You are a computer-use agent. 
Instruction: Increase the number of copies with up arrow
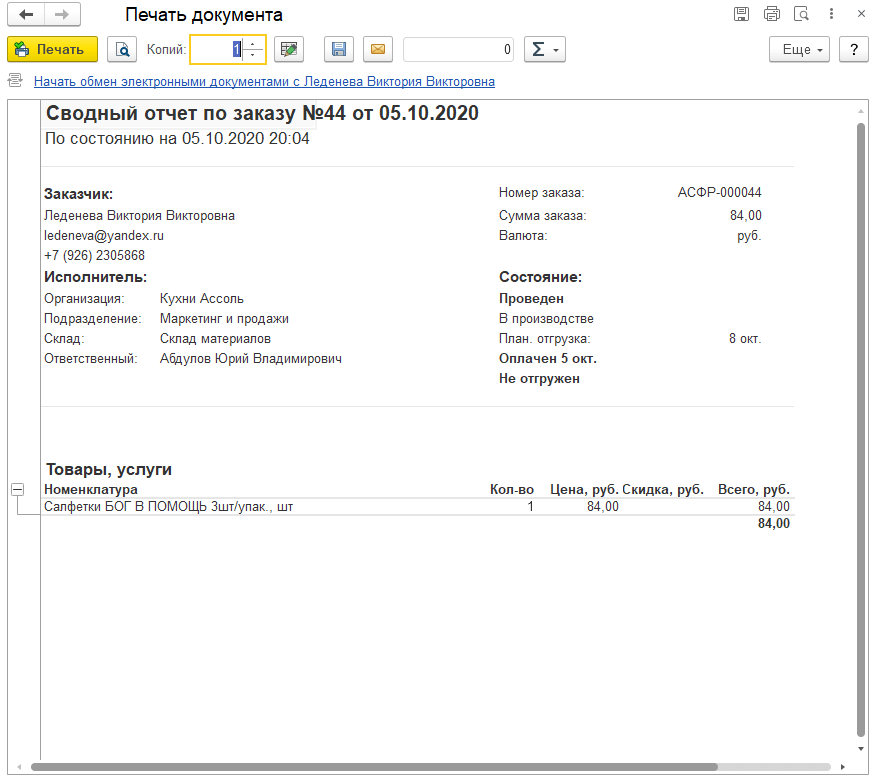253,44
